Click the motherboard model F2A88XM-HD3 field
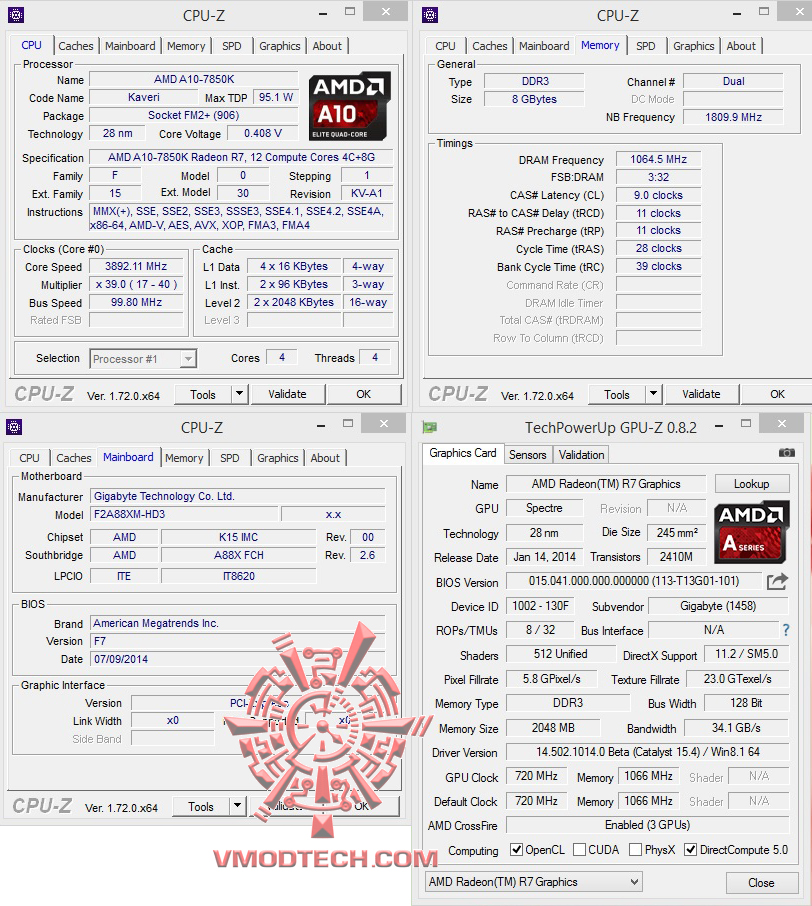Viewport: 812px width, 906px height. click(x=186, y=514)
